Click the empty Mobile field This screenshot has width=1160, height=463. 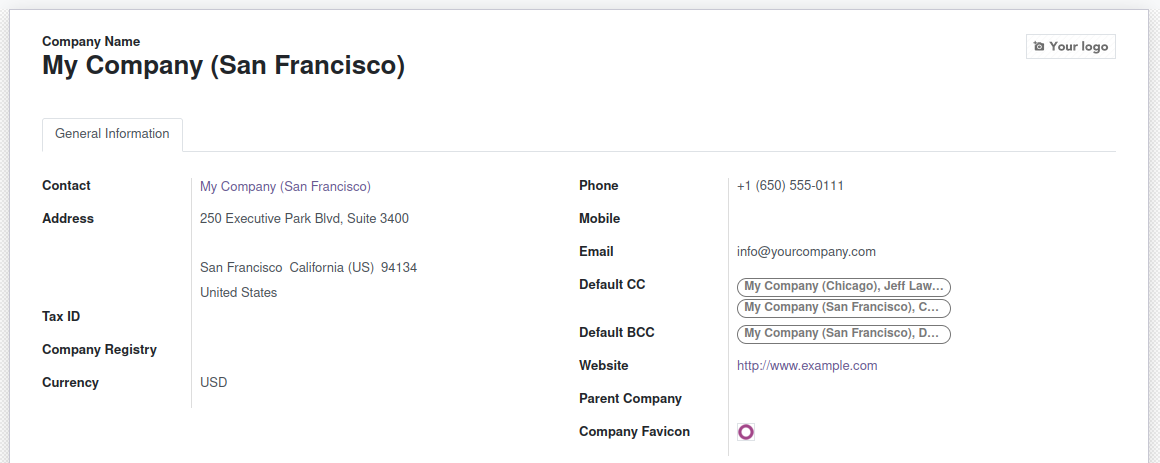click(x=922, y=219)
